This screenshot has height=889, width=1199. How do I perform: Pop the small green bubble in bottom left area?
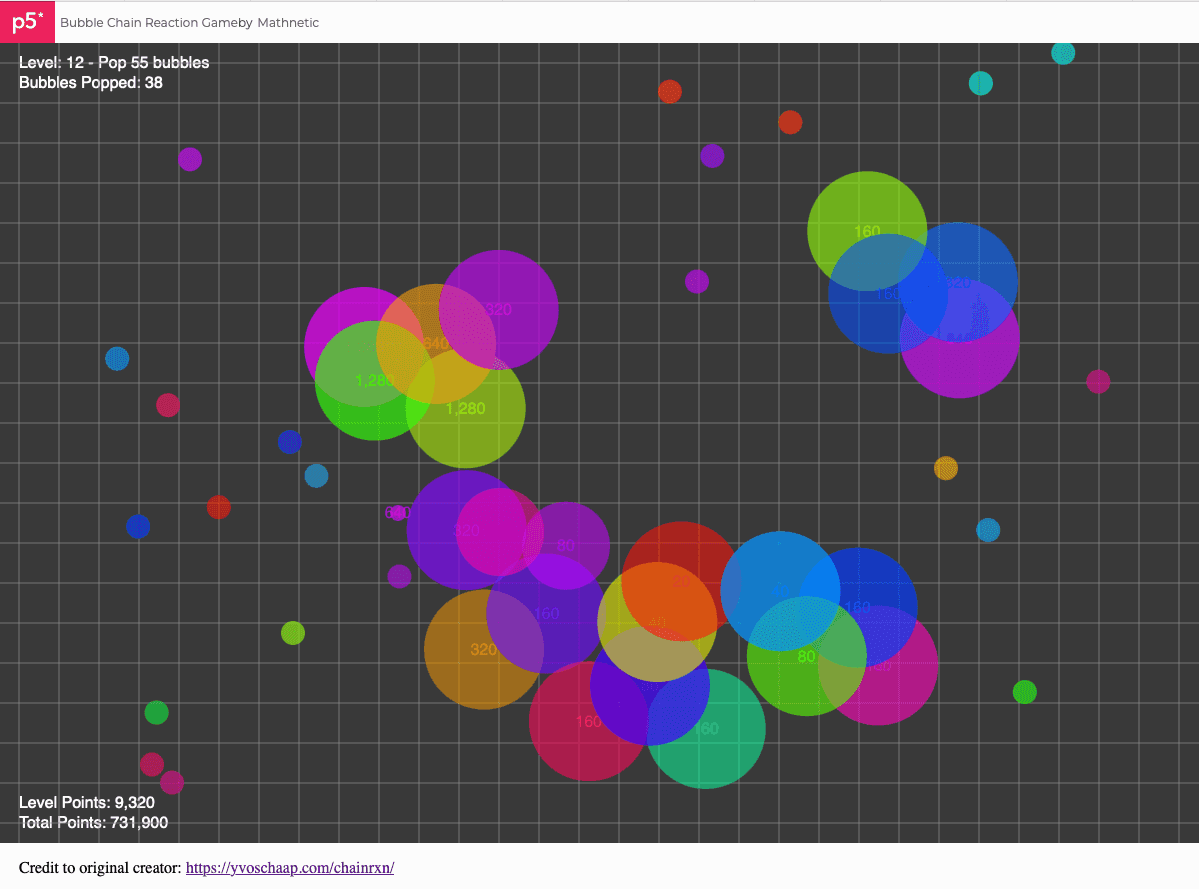pos(156,712)
